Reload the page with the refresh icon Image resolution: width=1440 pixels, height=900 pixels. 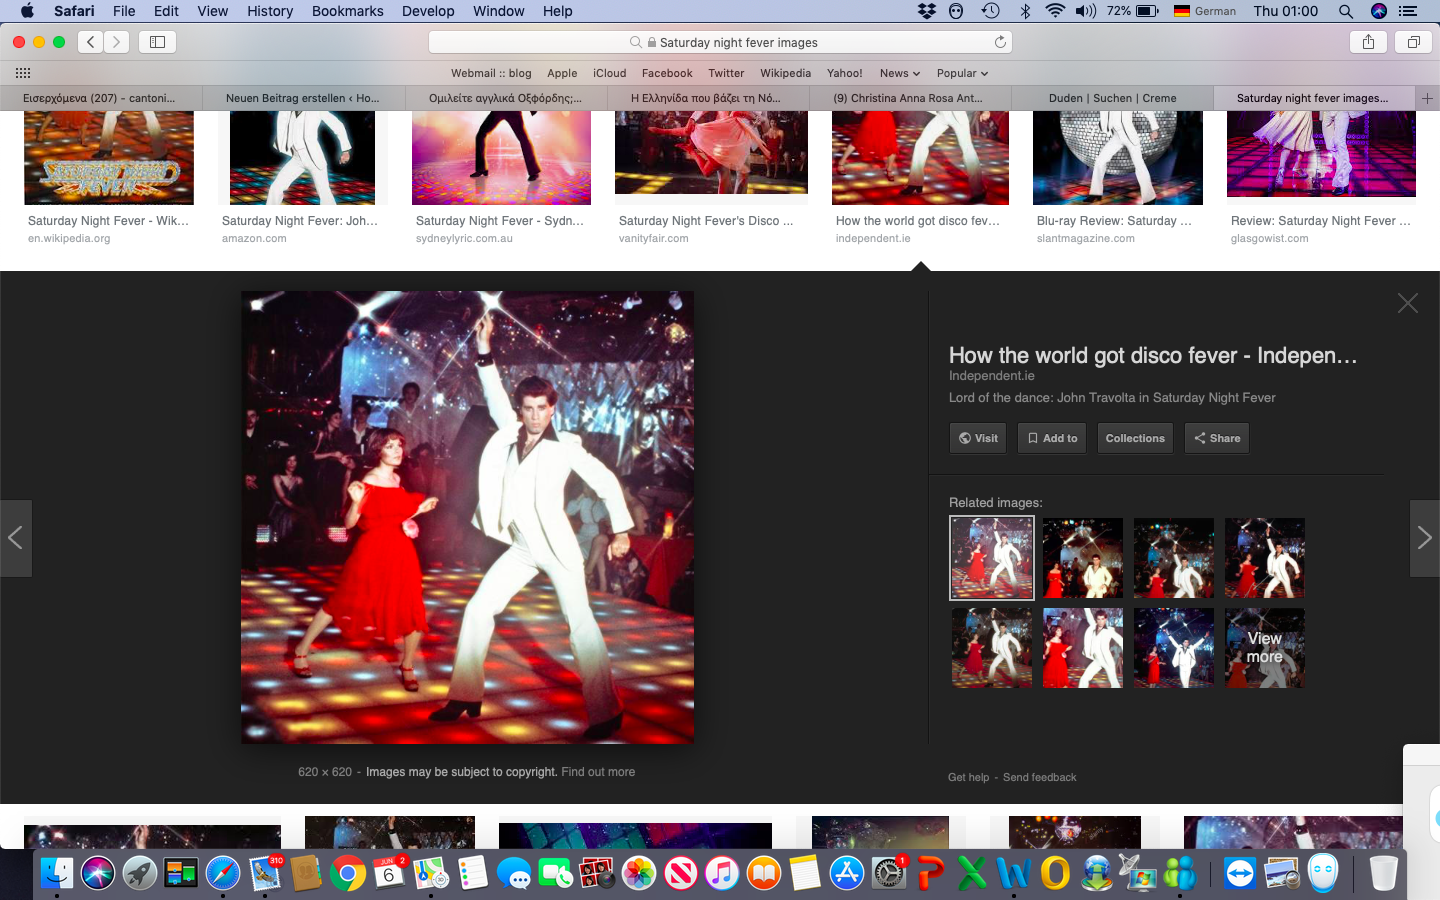pos(1000,42)
